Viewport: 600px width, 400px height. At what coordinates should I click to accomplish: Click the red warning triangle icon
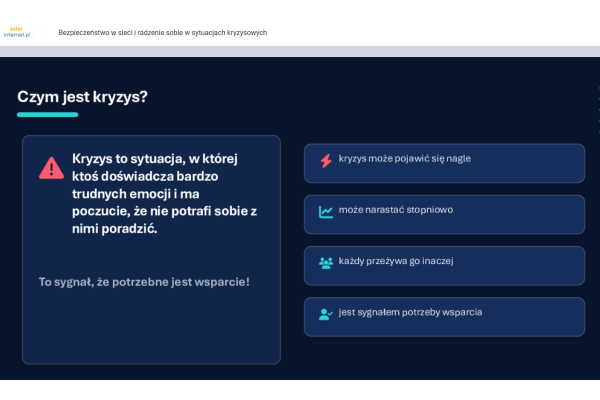[x=51, y=168]
